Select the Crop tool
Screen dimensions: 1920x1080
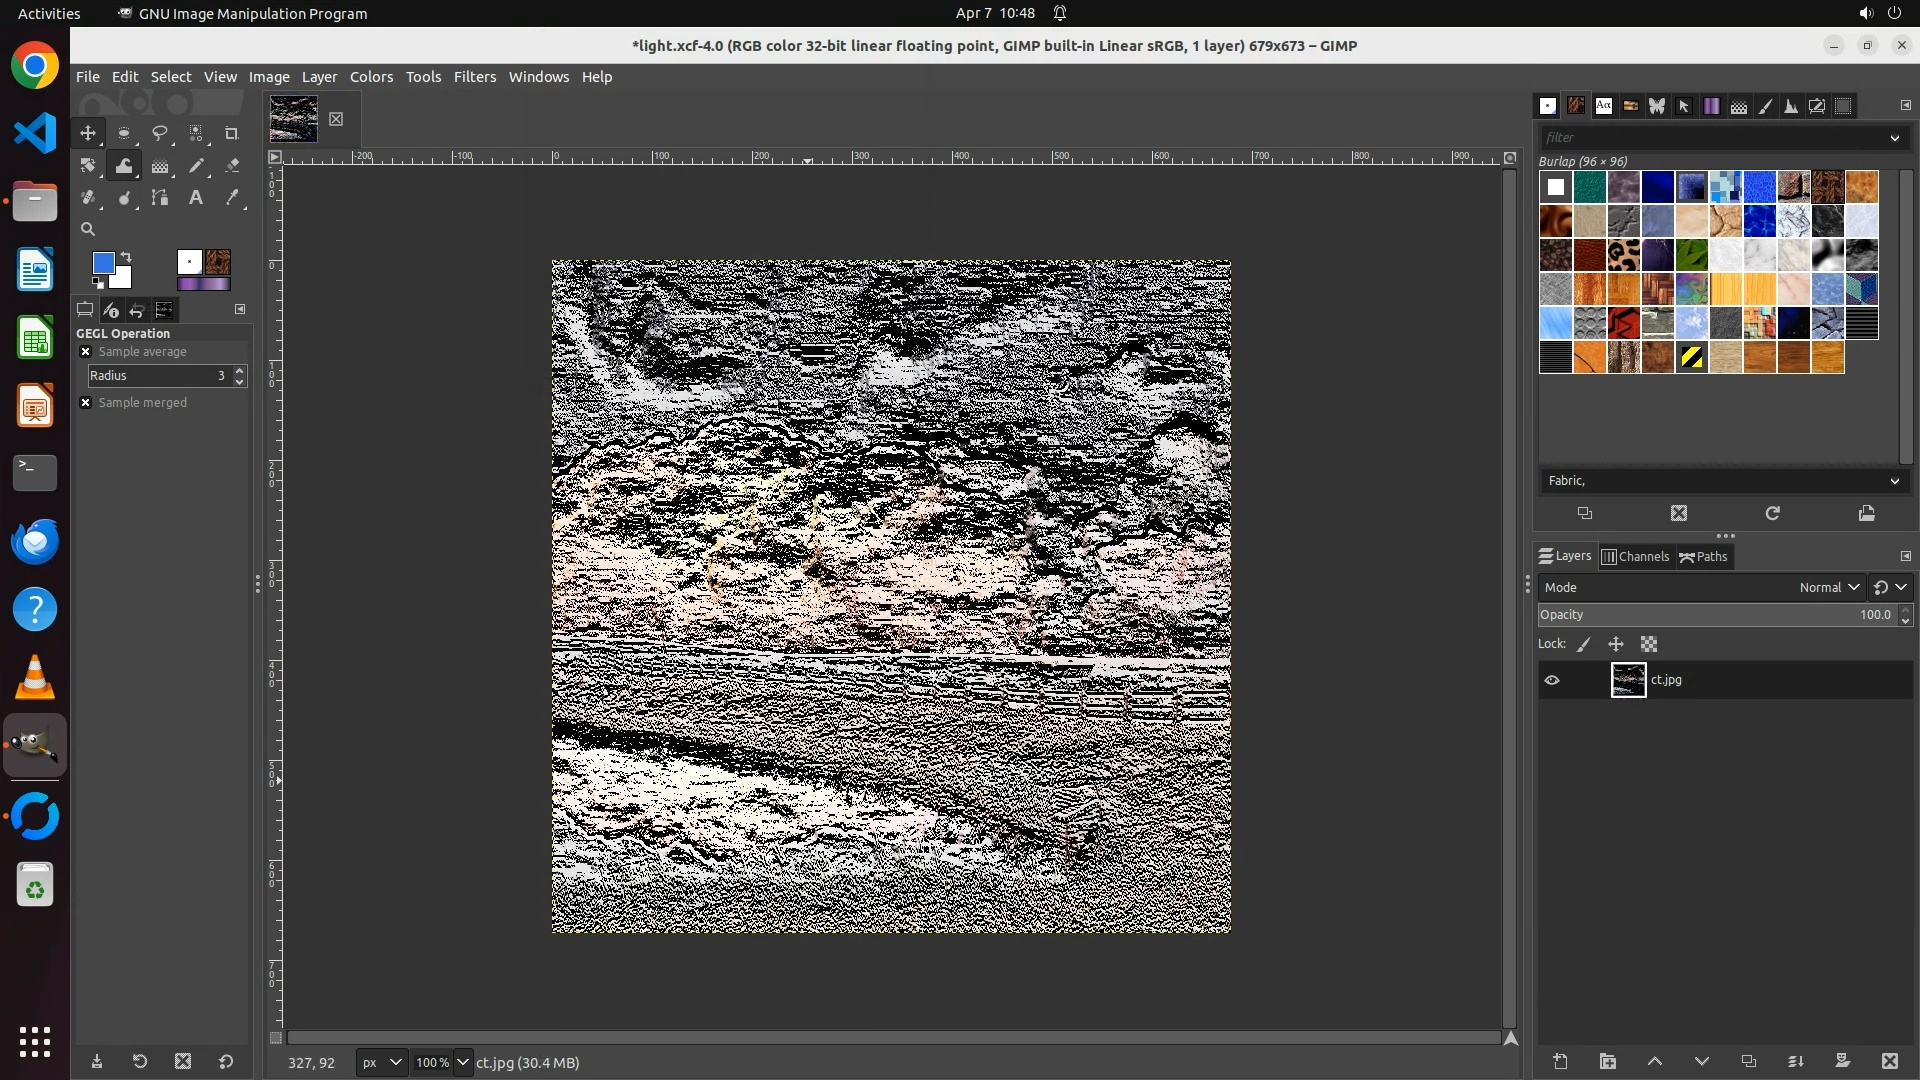pyautogui.click(x=232, y=133)
